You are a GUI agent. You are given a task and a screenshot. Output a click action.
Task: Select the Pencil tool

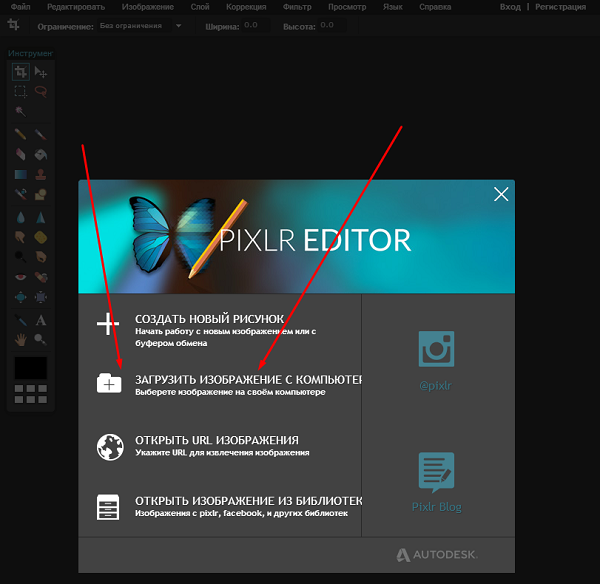click(x=21, y=134)
